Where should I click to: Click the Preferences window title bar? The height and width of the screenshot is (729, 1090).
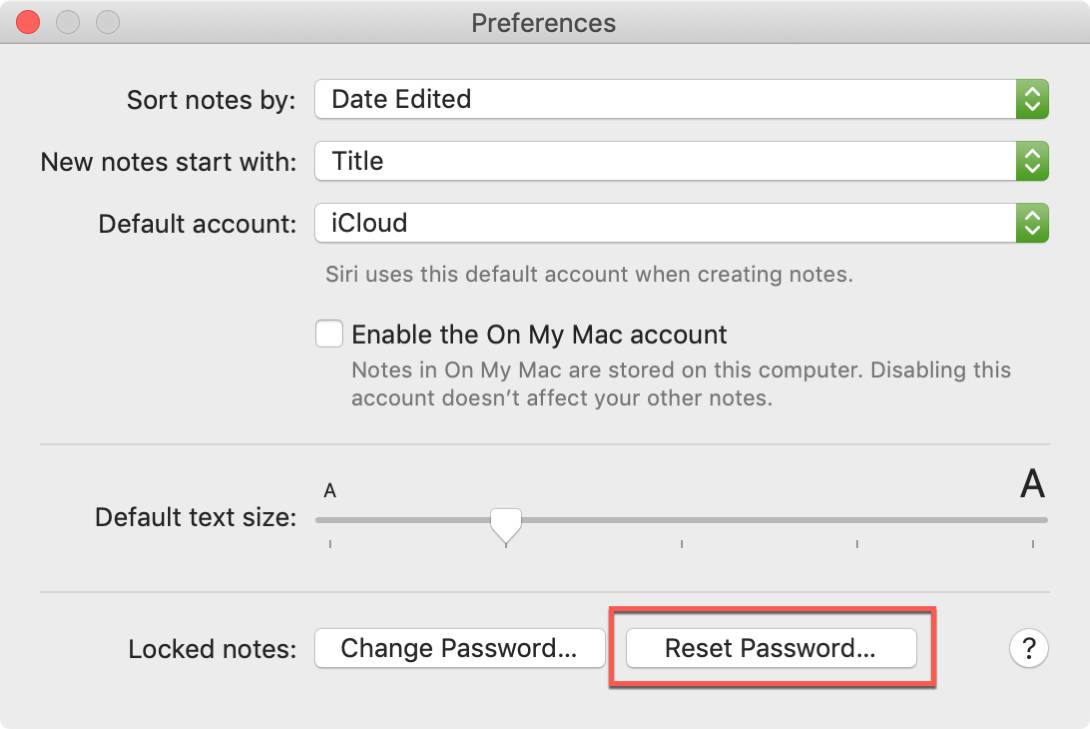coord(544,22)
